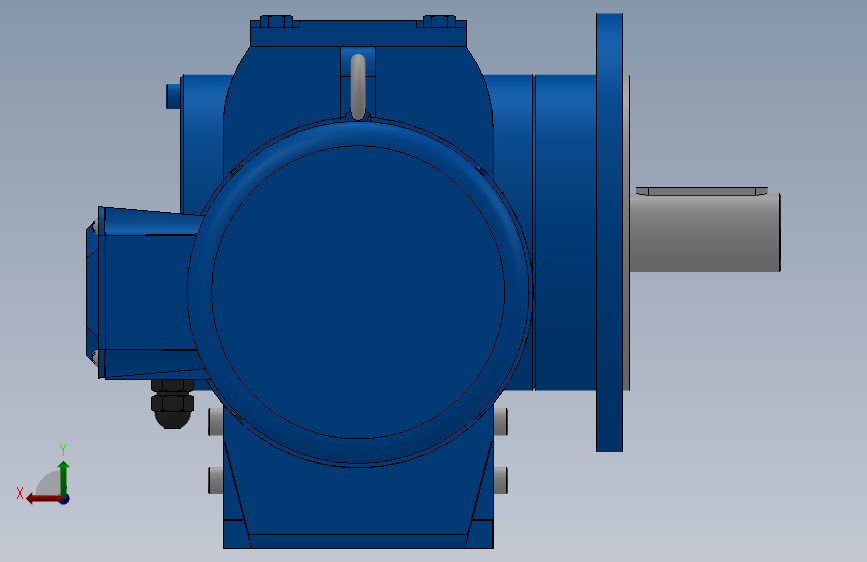Select the gray output shaft of the gearbox
Image resolution: width=867 pixels, height=562 pixels.
click(x=705, y=232)
